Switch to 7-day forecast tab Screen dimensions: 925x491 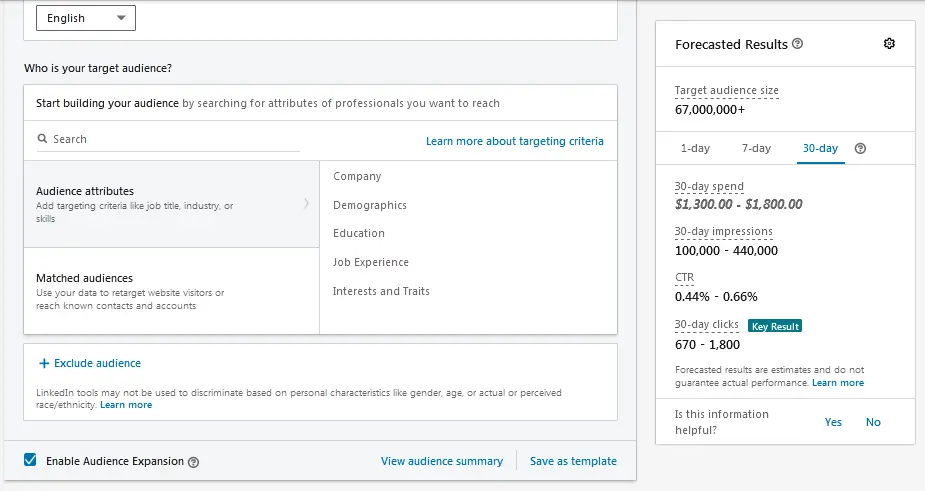coord(756,148)
